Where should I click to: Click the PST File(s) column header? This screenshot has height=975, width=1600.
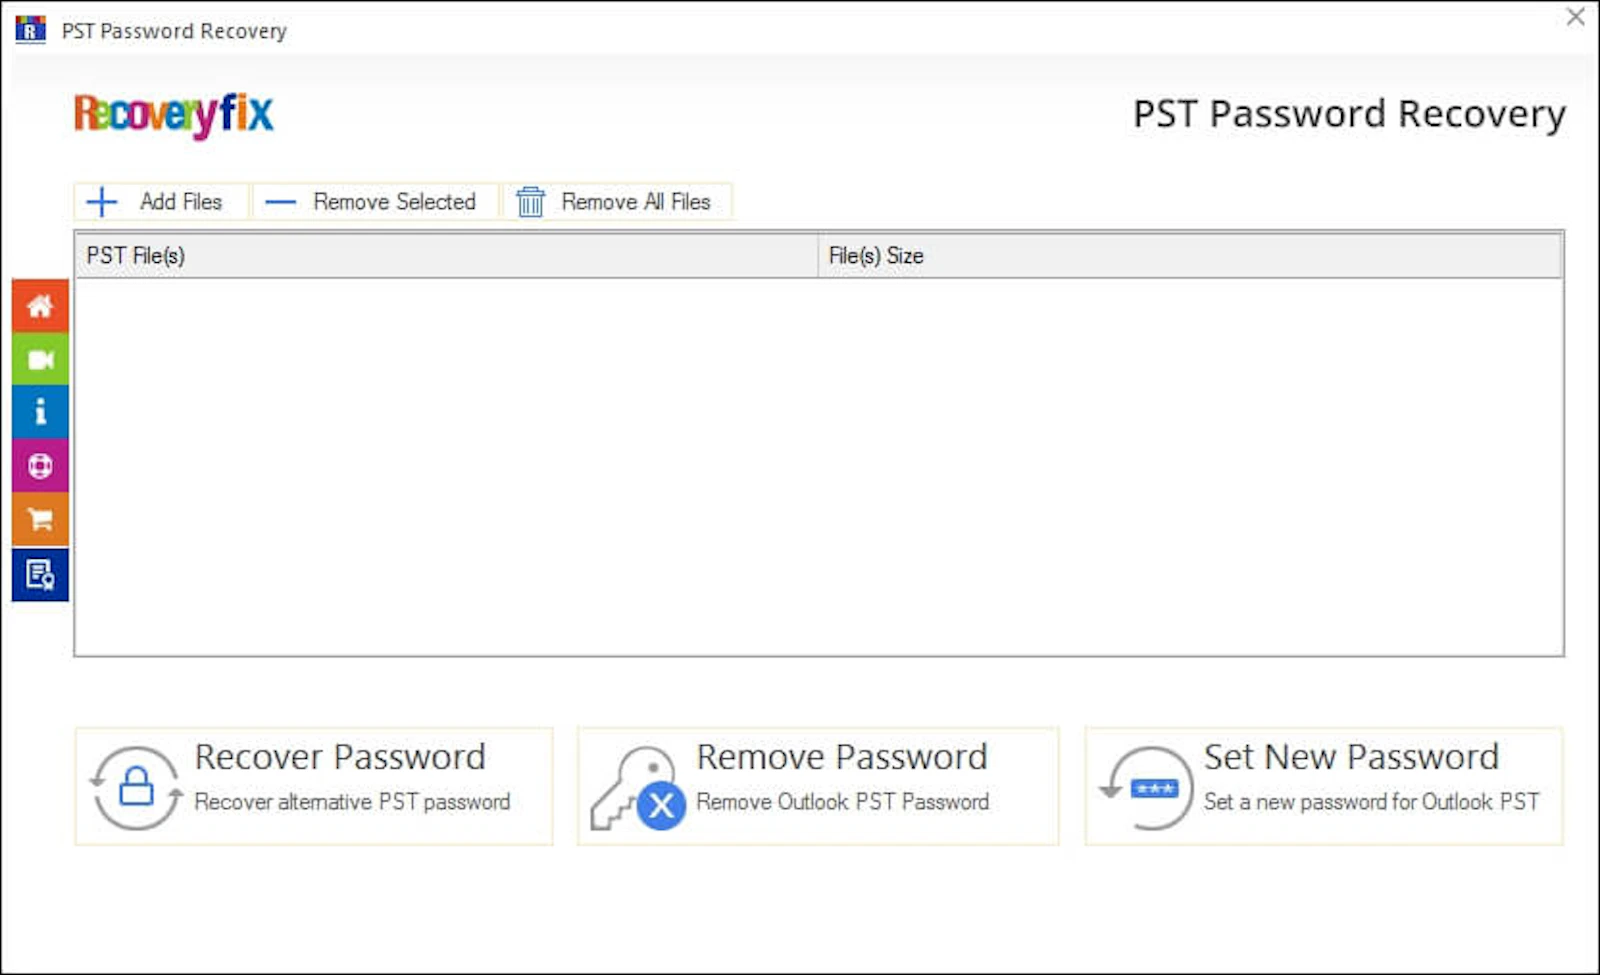pos(447,256)
